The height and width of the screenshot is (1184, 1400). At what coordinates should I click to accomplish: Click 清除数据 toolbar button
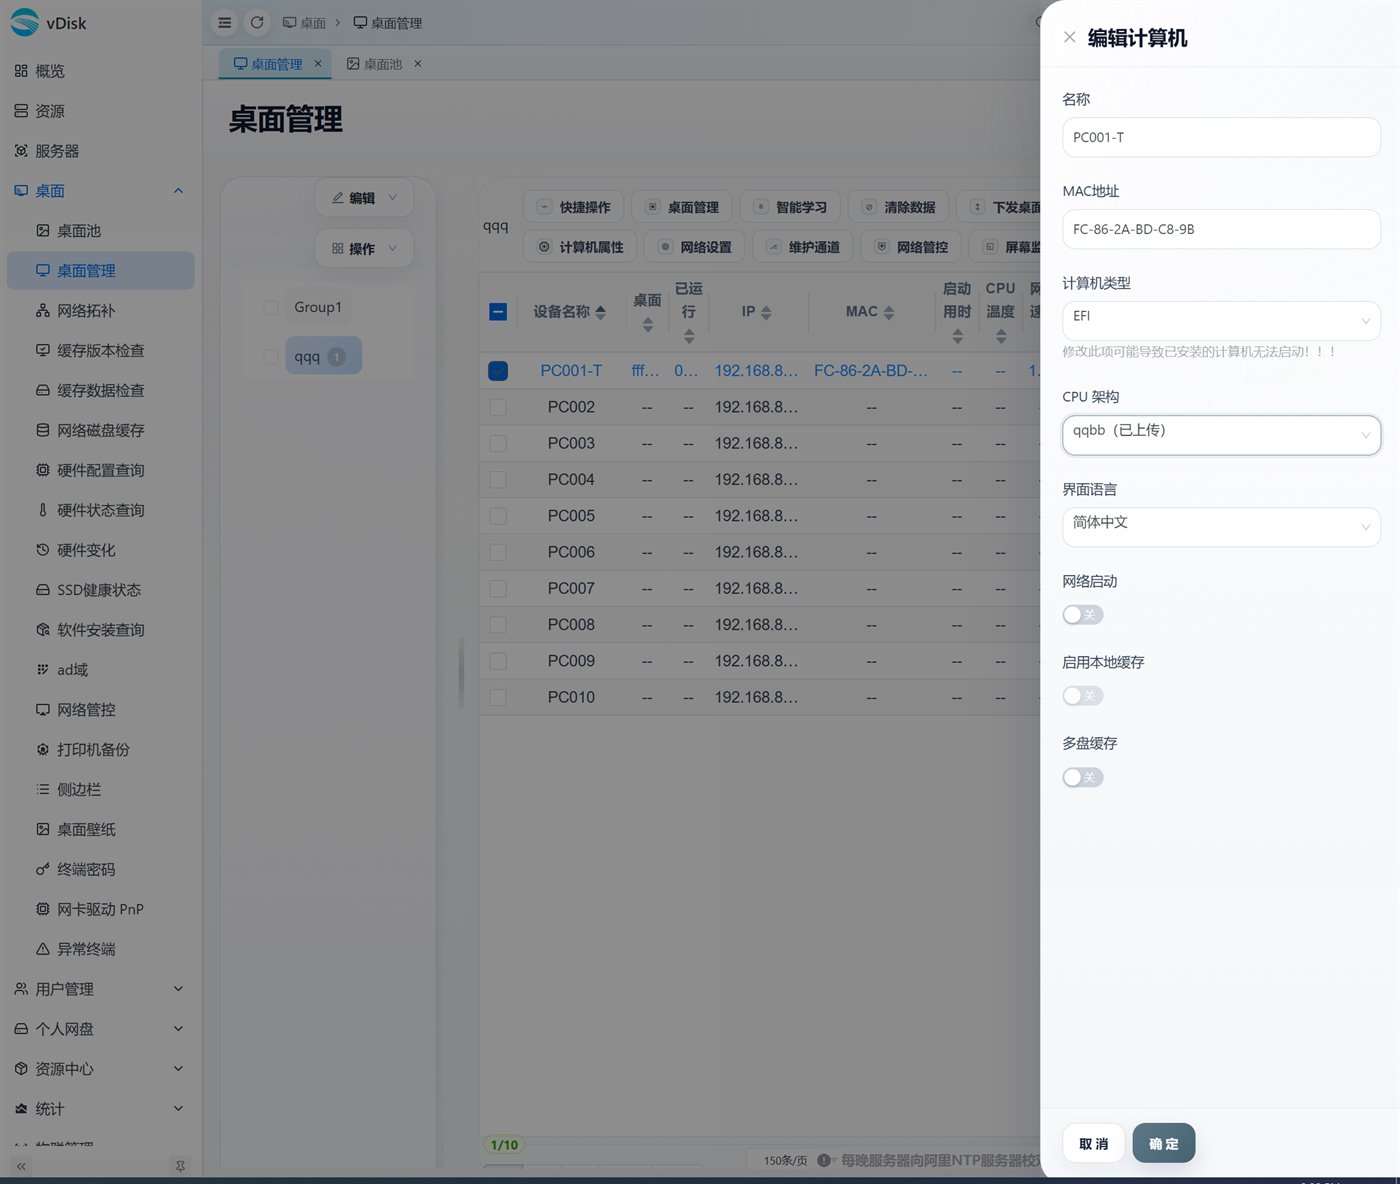898,207
